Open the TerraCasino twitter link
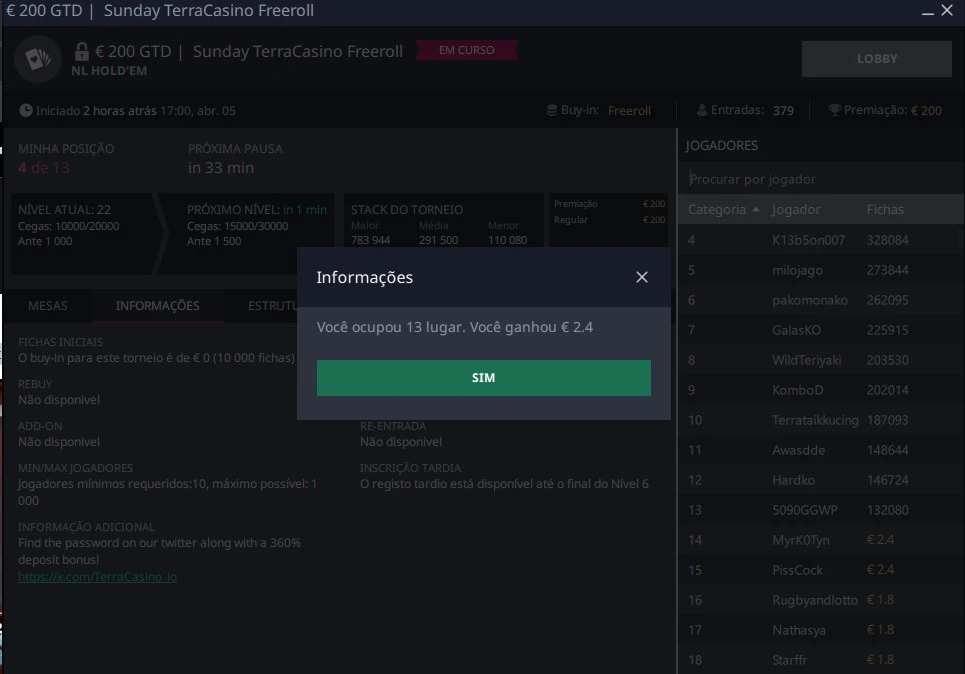This screenshot has height=674, width=965. pos(97,576)
